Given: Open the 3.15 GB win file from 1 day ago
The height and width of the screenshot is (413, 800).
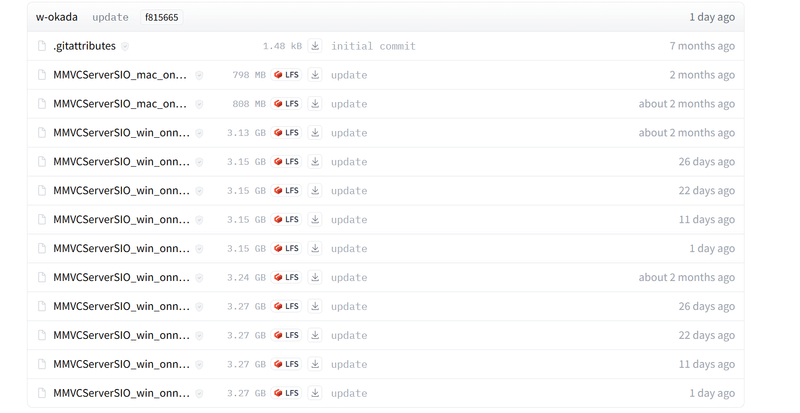Looking at the screenshot, I should [121, 249].
